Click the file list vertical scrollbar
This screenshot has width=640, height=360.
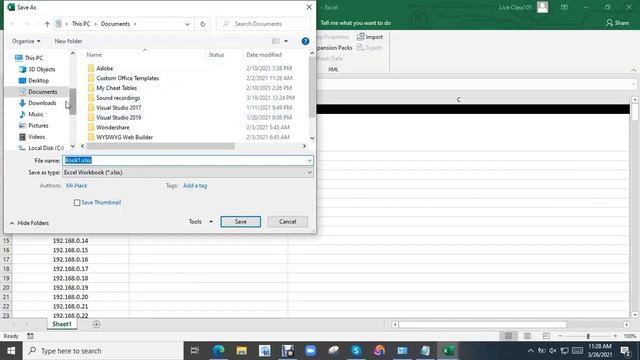click(312, 87)
